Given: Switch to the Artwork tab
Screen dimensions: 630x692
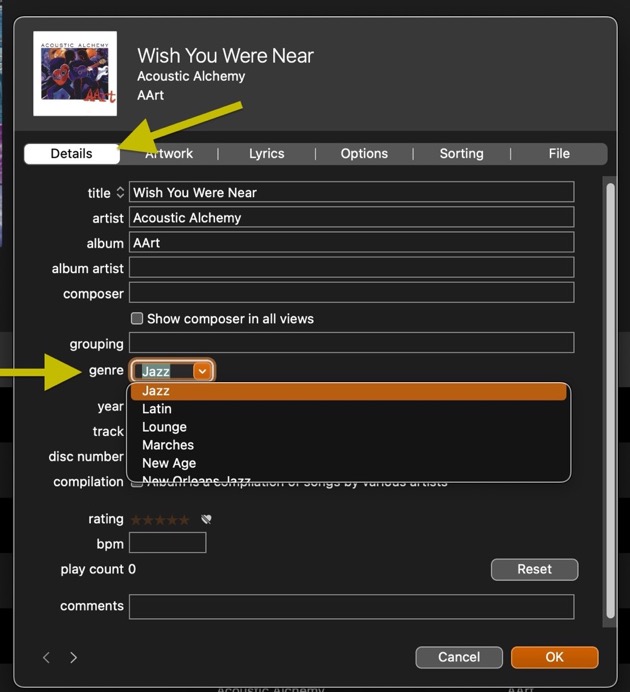Looking at the screenshot, I should pos(169,154).
